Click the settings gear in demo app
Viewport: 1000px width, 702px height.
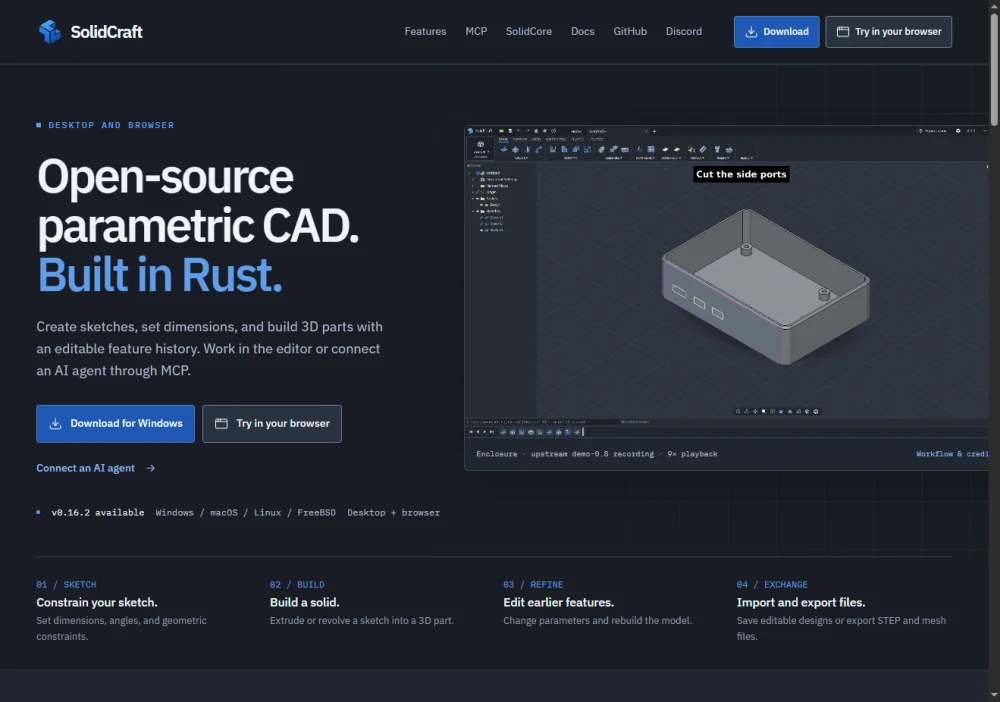(958, 131)
